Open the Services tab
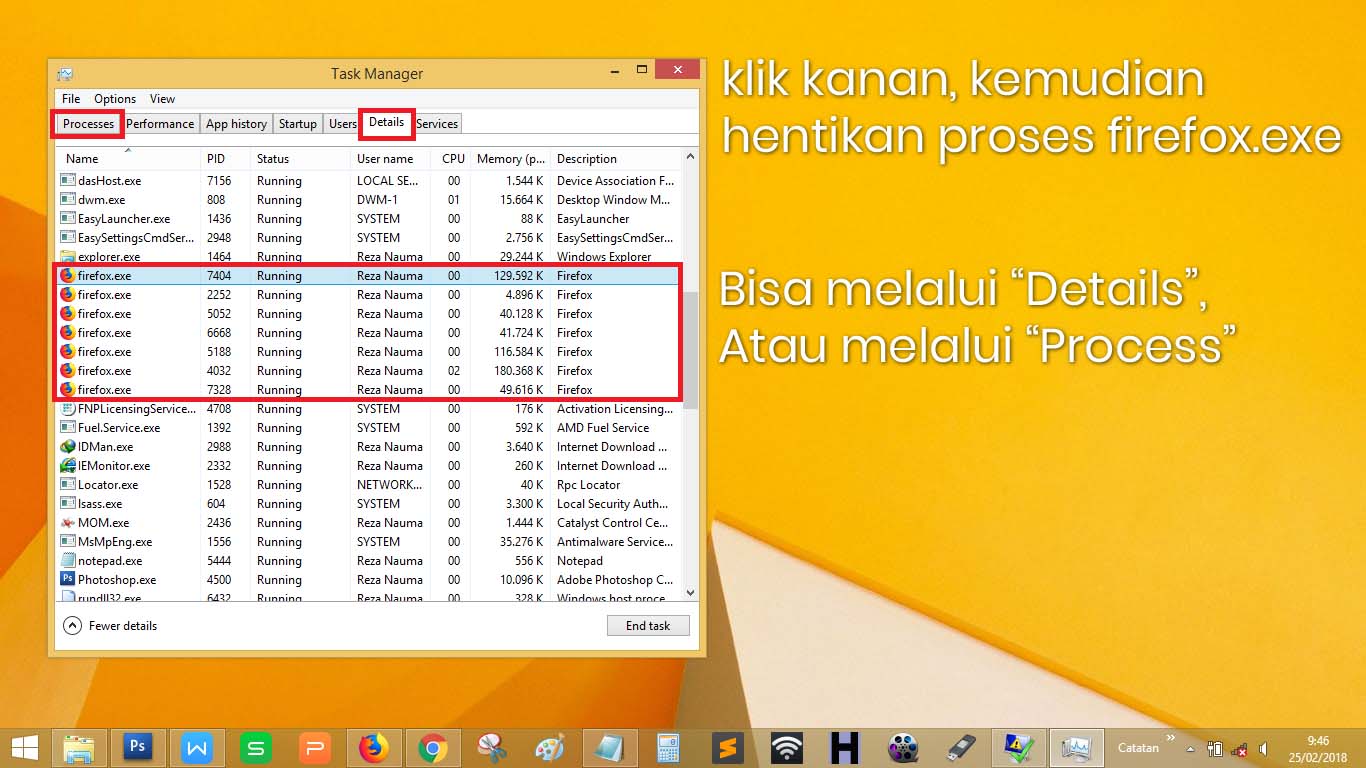Image resolution: width=1366 pixels, height=768 pixels. pyautogui.click(x=437, y=124)
